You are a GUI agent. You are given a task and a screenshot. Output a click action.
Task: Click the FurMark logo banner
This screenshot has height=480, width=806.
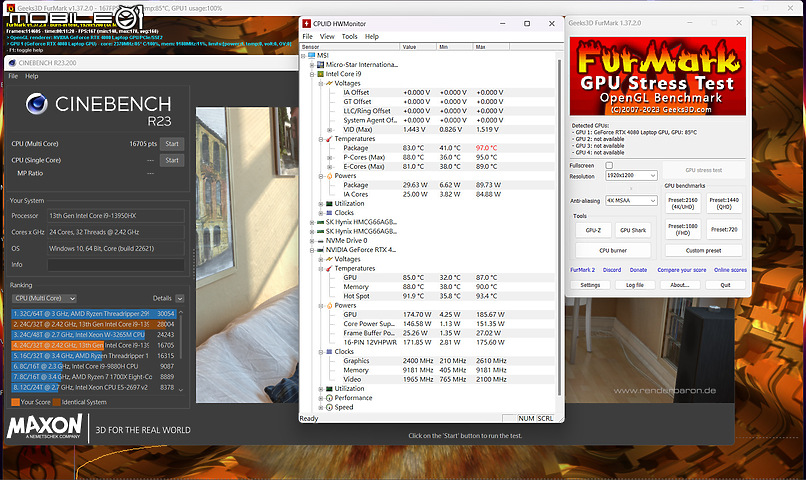pos(657,76)
